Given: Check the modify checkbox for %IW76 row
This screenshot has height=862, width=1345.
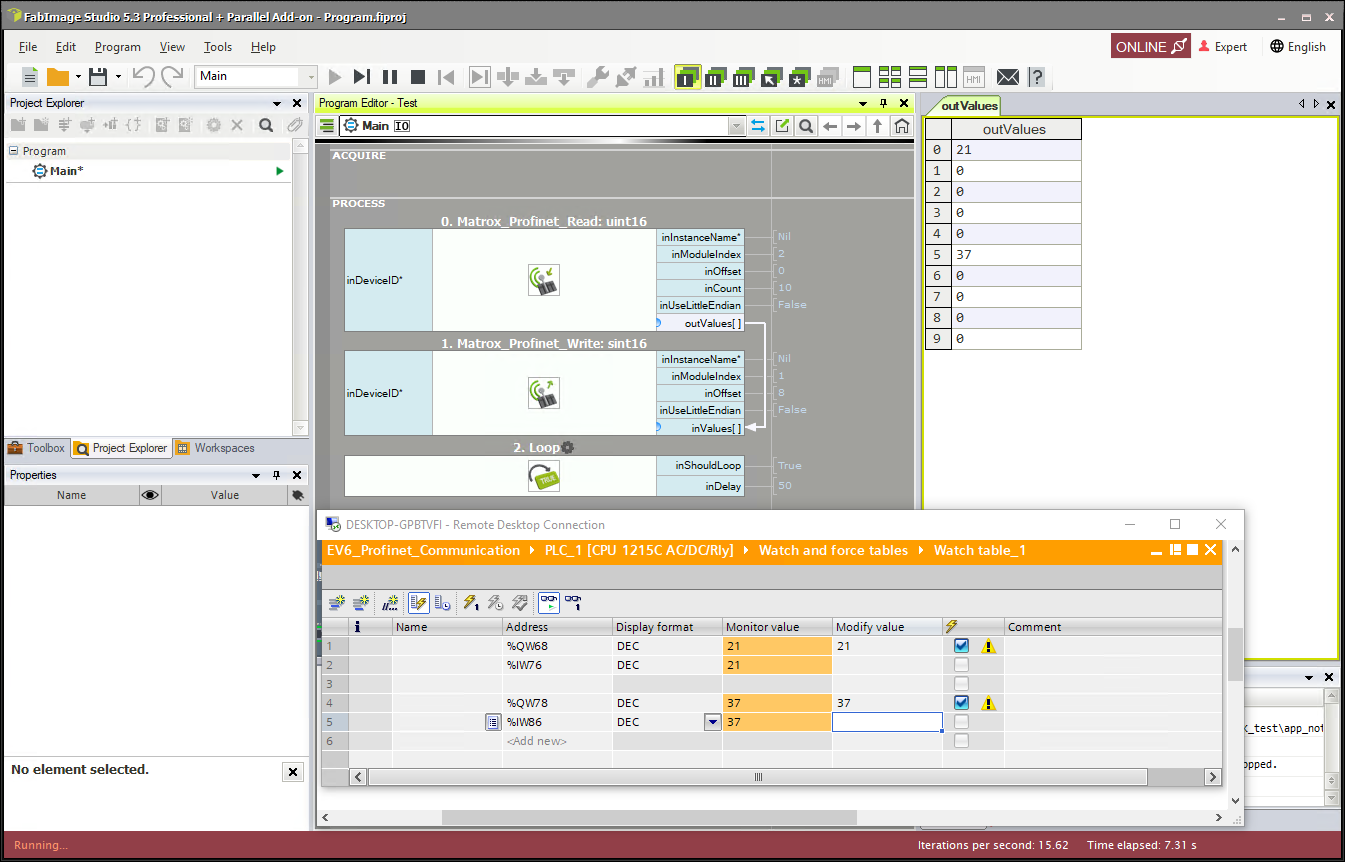Looking at the screenshot, I should point(961,665).
